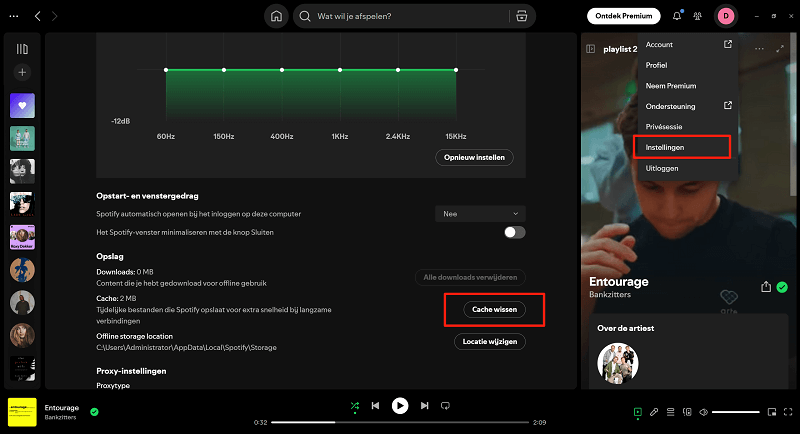
Task: Click the Cache wissen button
Action: pyautogui.click(x=494, y=310)
